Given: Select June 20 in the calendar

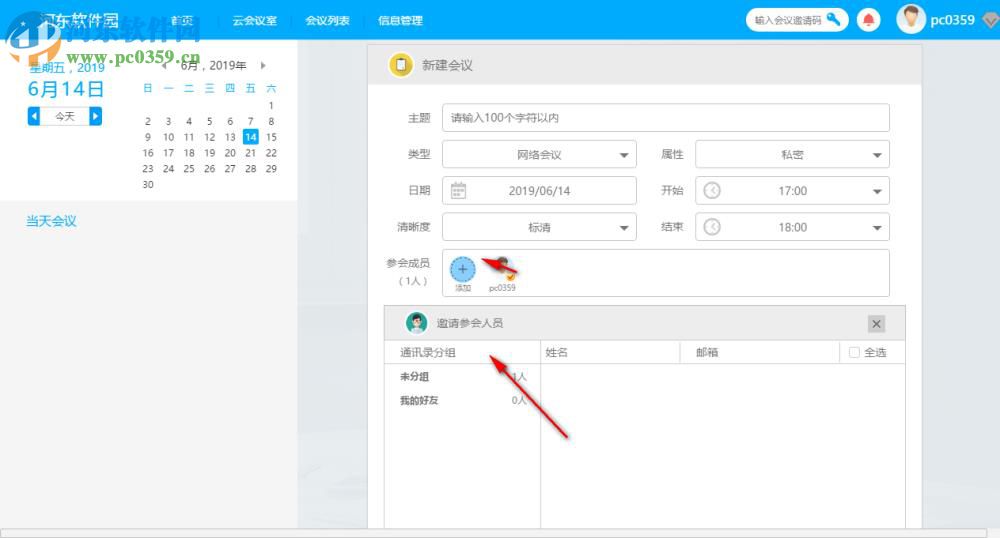Looking at the screenshot, I should point(230,153).
